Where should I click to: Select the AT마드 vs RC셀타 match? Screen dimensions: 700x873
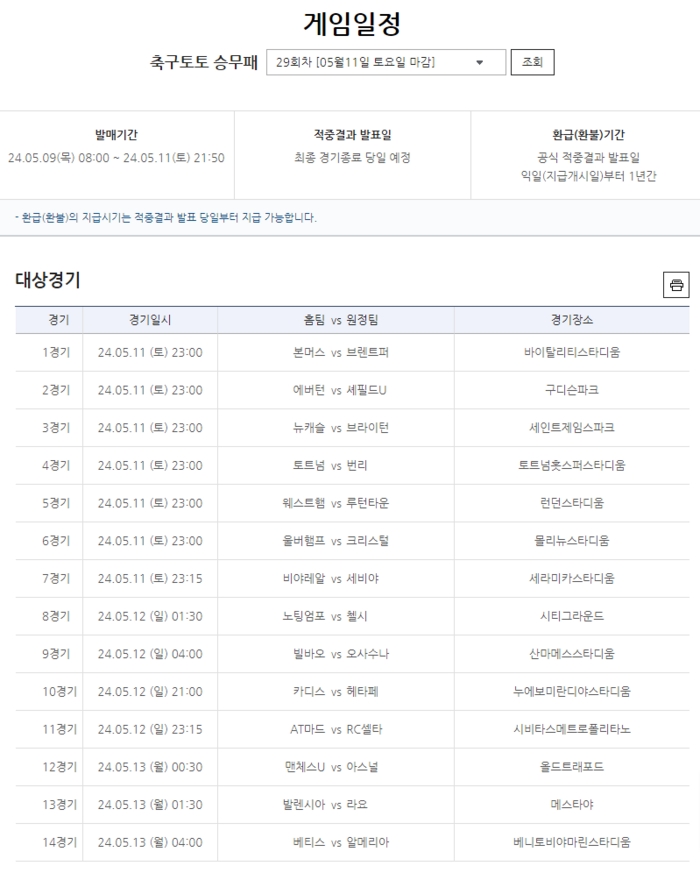pyautogui.click(x=336, y=729)
